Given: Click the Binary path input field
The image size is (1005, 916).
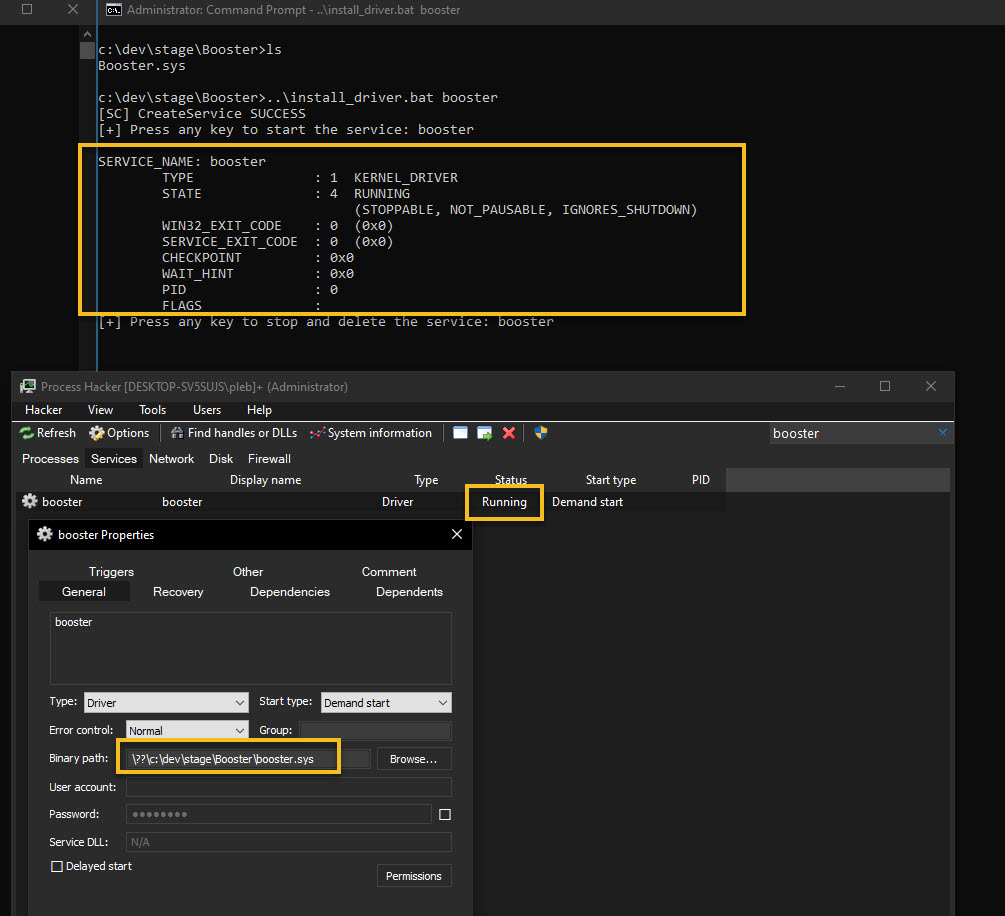Looking at the screenshot, I should 248,759.
